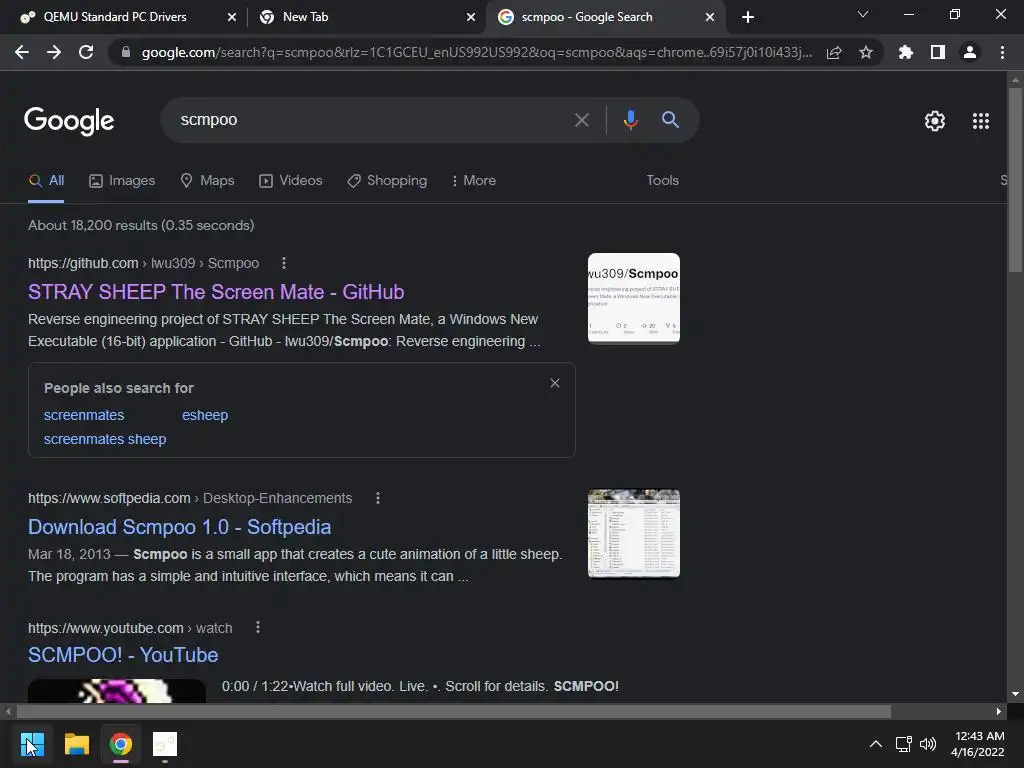Switch to Maps results
1024x768 pixels.
tap(207, 181)
